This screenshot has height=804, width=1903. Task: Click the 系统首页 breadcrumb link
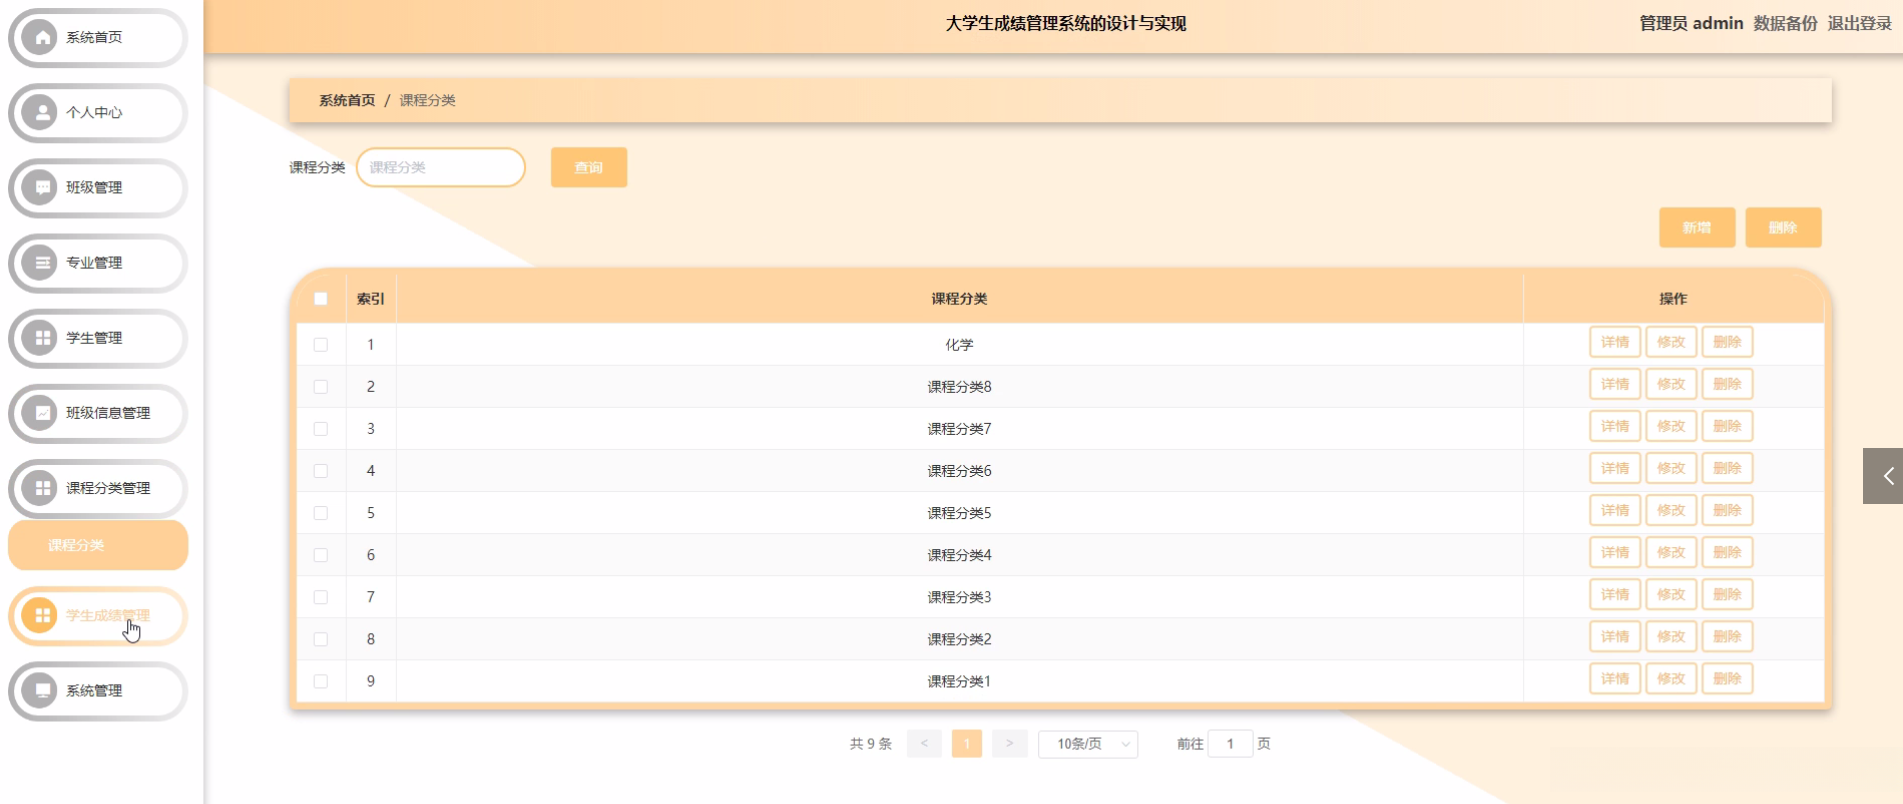click(347, 100)
